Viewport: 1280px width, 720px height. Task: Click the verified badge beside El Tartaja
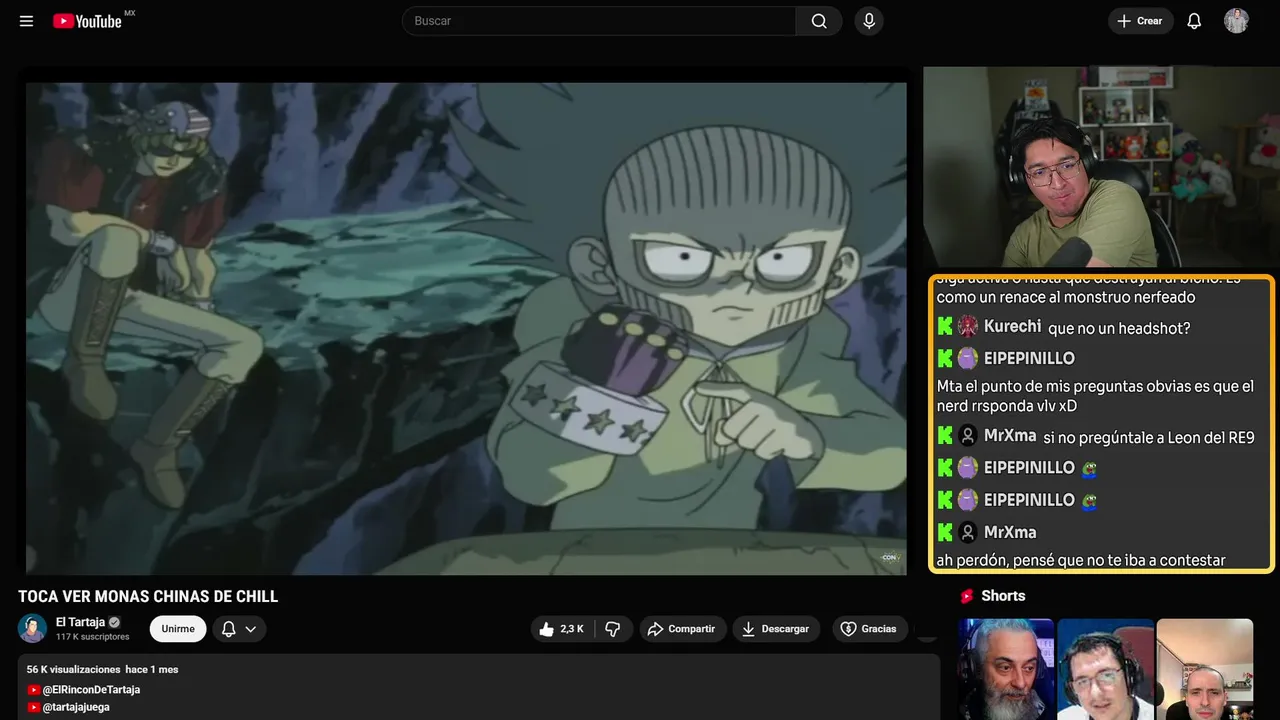(x=114, y=622)
